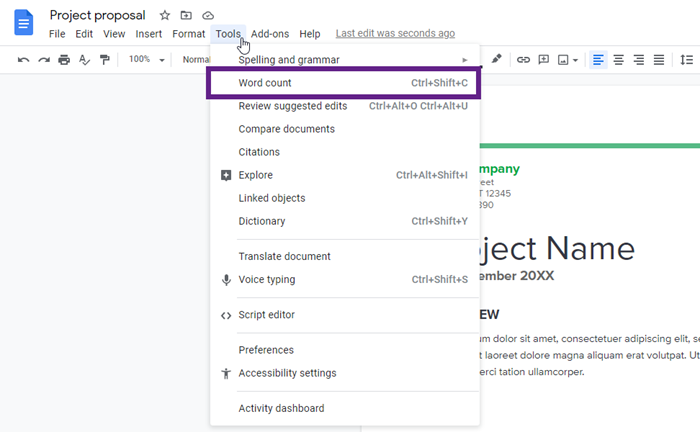Open the insert image dropdown arrow
Screen dimensions: 700x432
coord(575,60)
